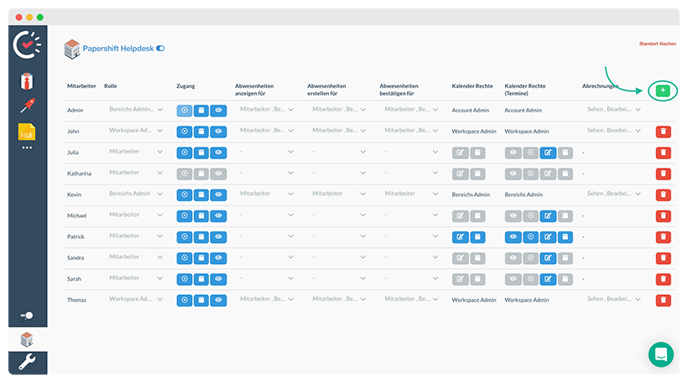Toggle calendar access icon for Michael
The image size is (688, 383).
pyautogui.click(x=201, y=215)
